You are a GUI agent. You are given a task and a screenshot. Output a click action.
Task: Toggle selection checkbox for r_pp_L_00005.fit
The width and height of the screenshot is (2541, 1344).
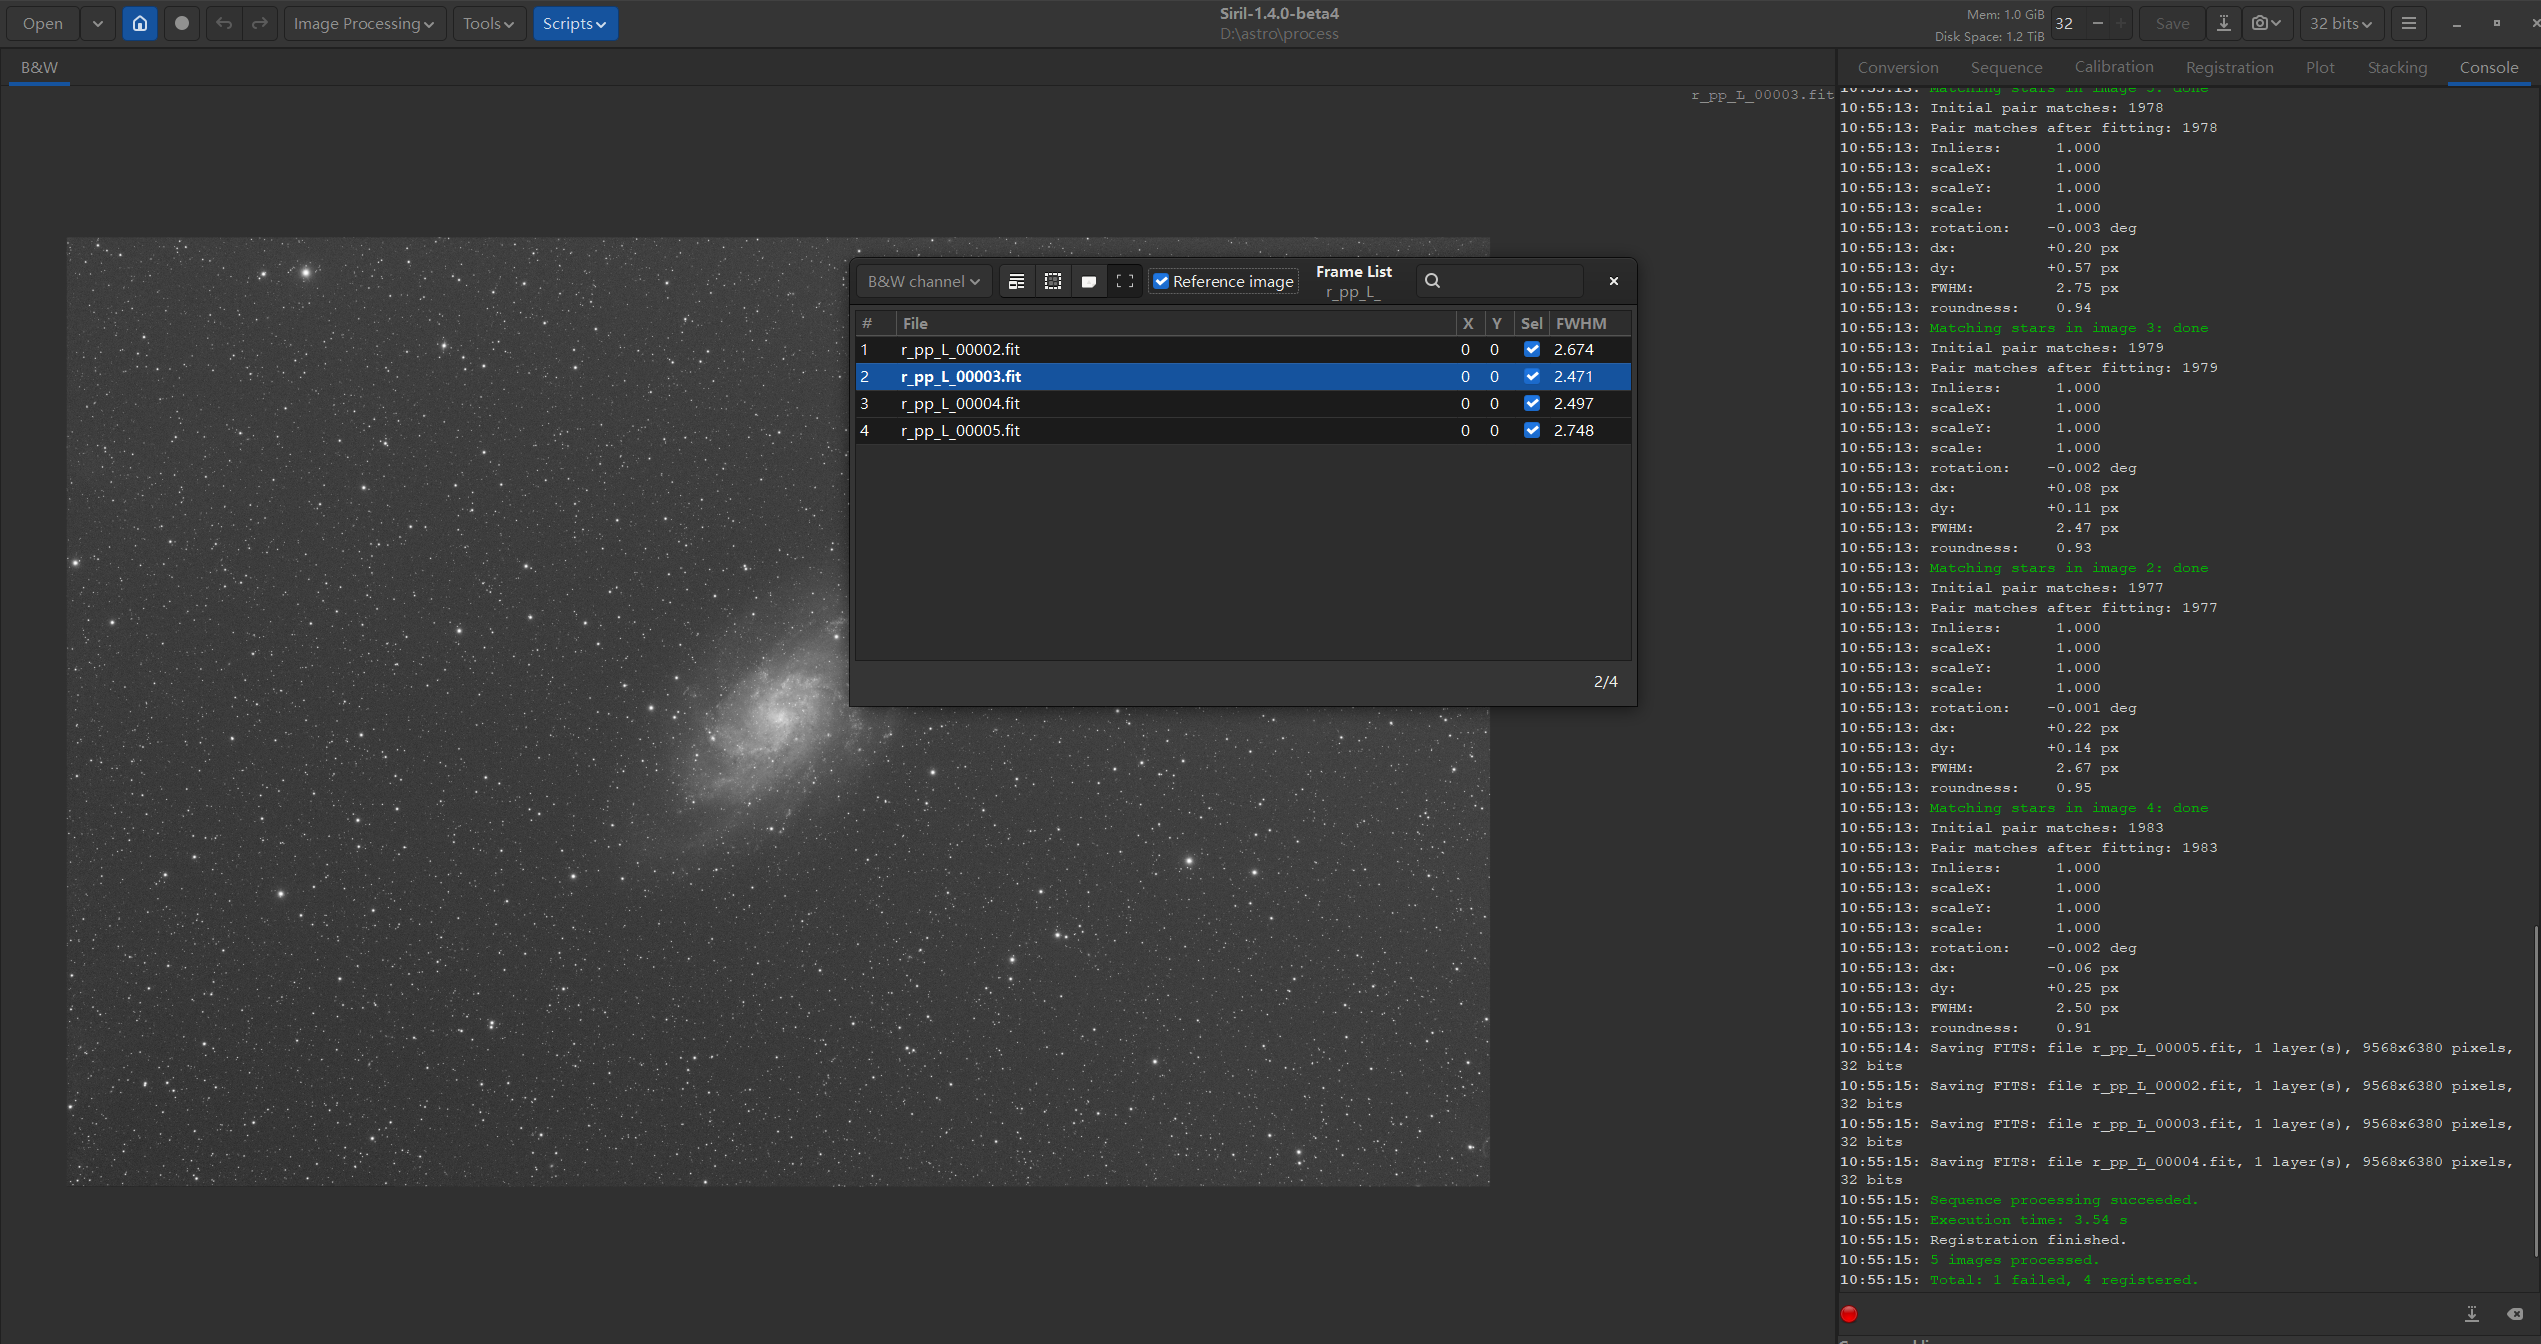coord(1531,430)
